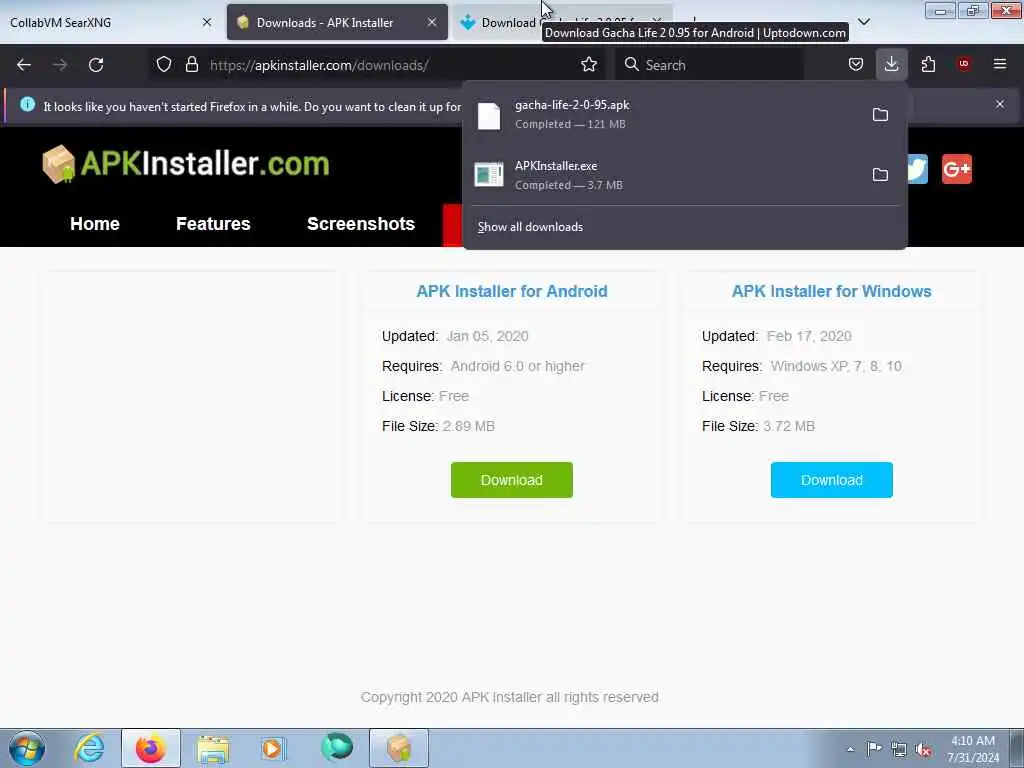Viewport: 1024px width, 768px height.
Task: Close the Downloads - APK Installer tab
Action: 432,22
